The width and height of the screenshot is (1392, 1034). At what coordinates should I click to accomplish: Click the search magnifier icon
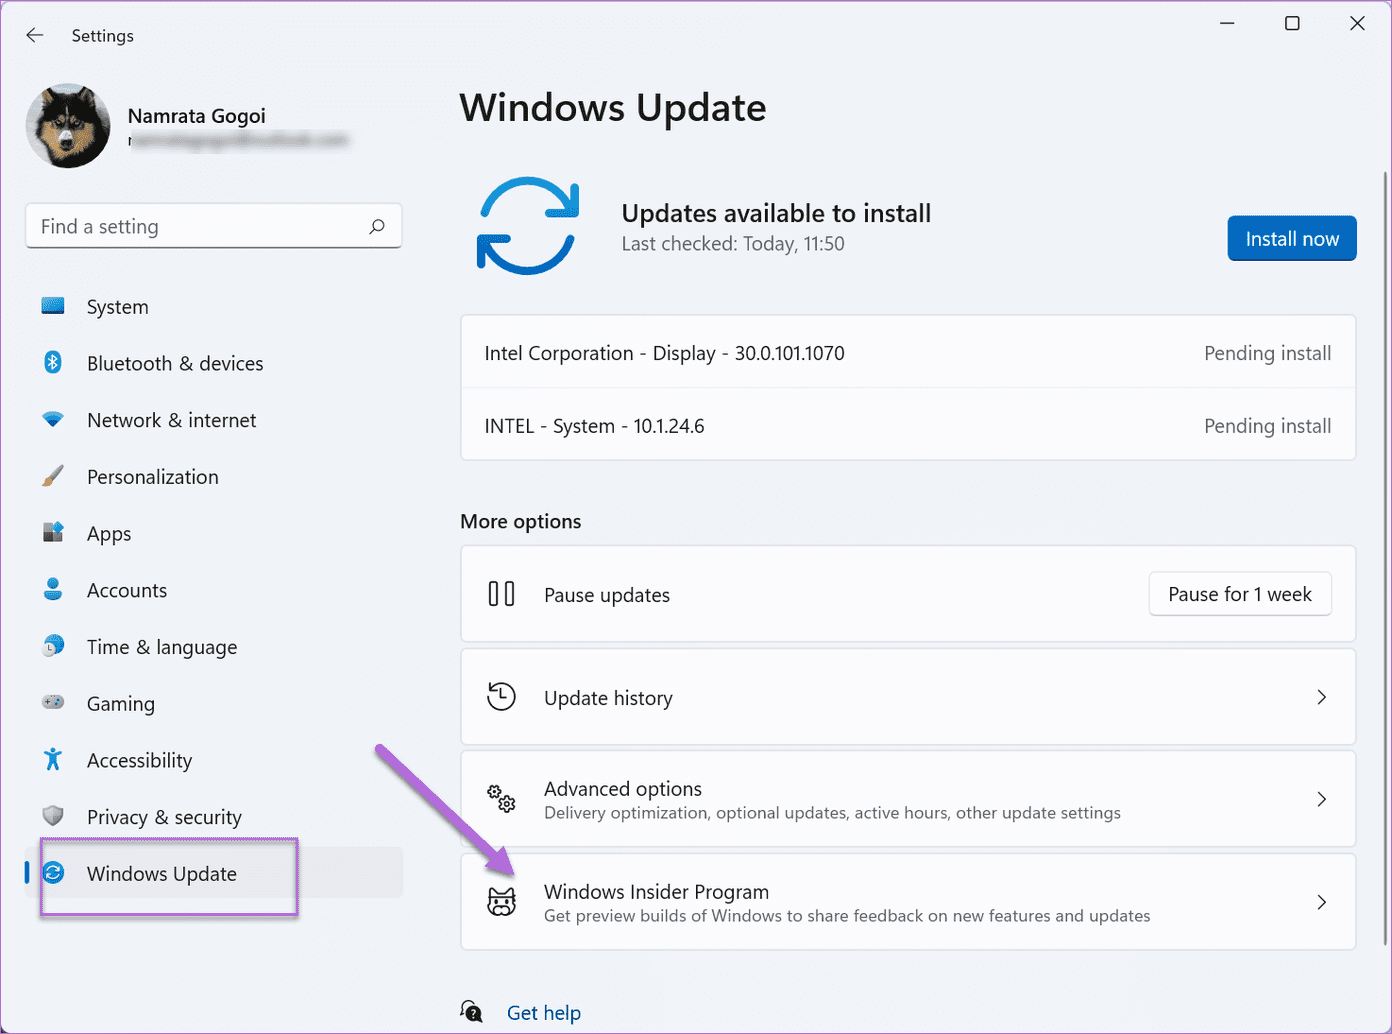[377, 227]
